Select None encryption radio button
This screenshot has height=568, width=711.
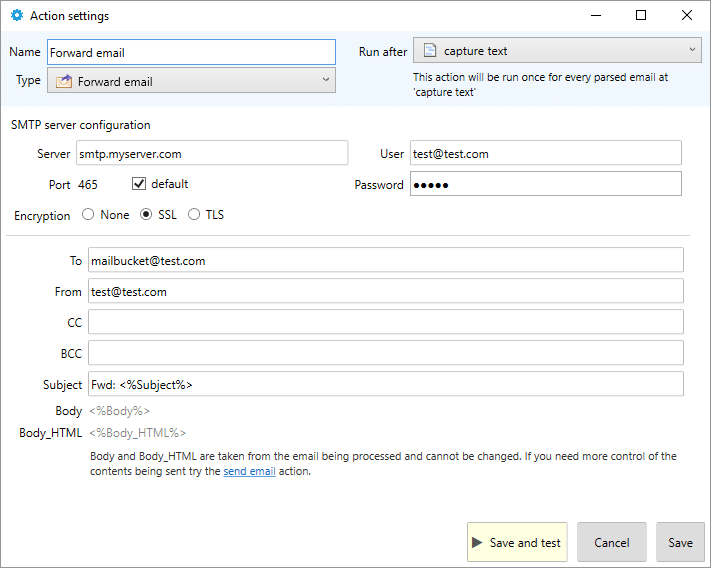click(88, 214)
